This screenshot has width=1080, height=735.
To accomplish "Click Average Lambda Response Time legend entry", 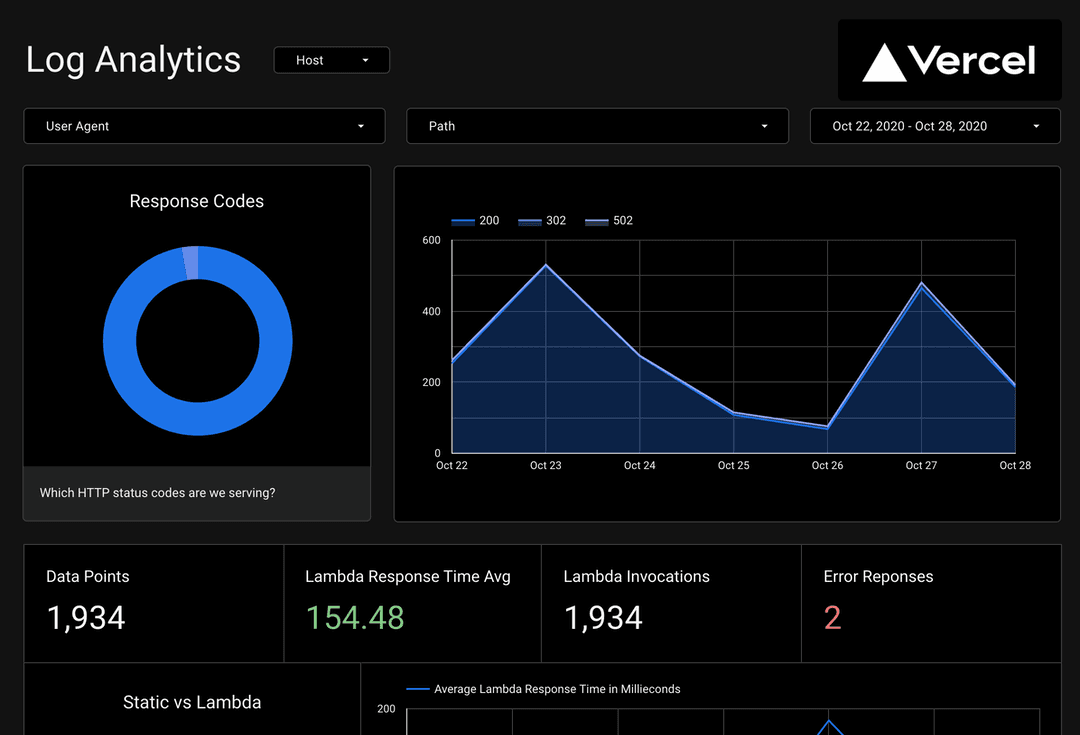I will click(x=543, y=689).
